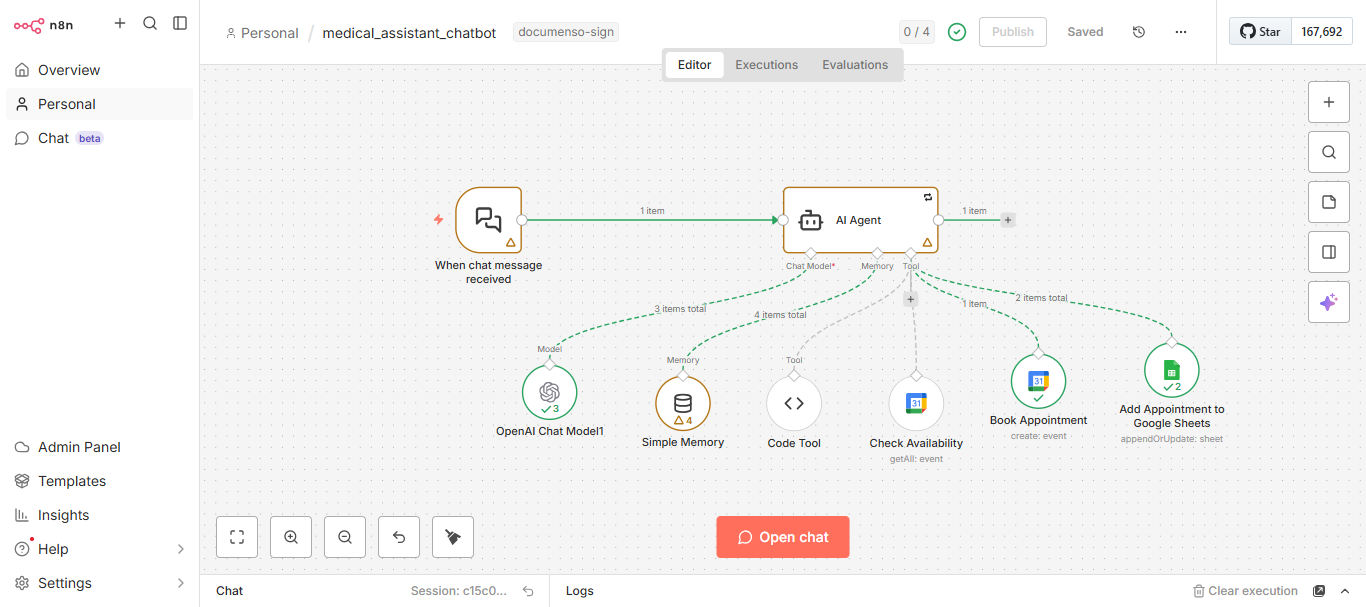Image resolution: width=1366 pixels, height=607 pixels.
Task: Switch to the Evaluations tab
Action: click(855, 65)
